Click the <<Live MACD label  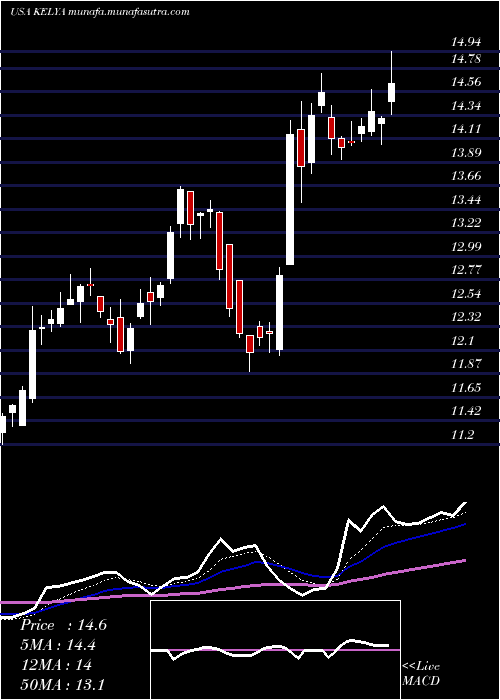point(421,673)
